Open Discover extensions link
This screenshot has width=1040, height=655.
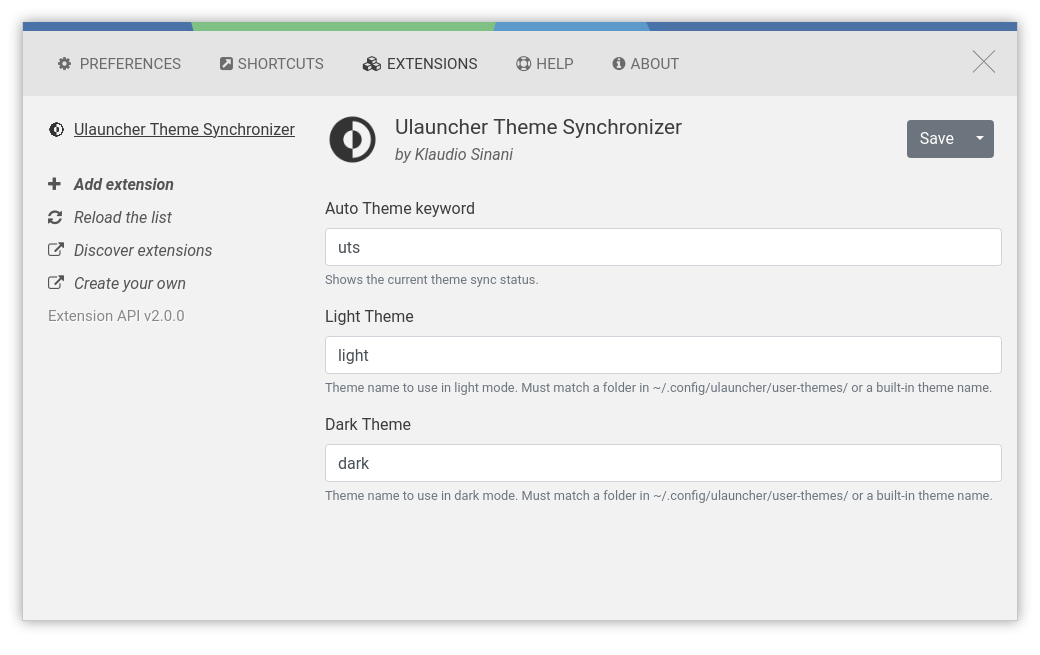tap(143, 251)
